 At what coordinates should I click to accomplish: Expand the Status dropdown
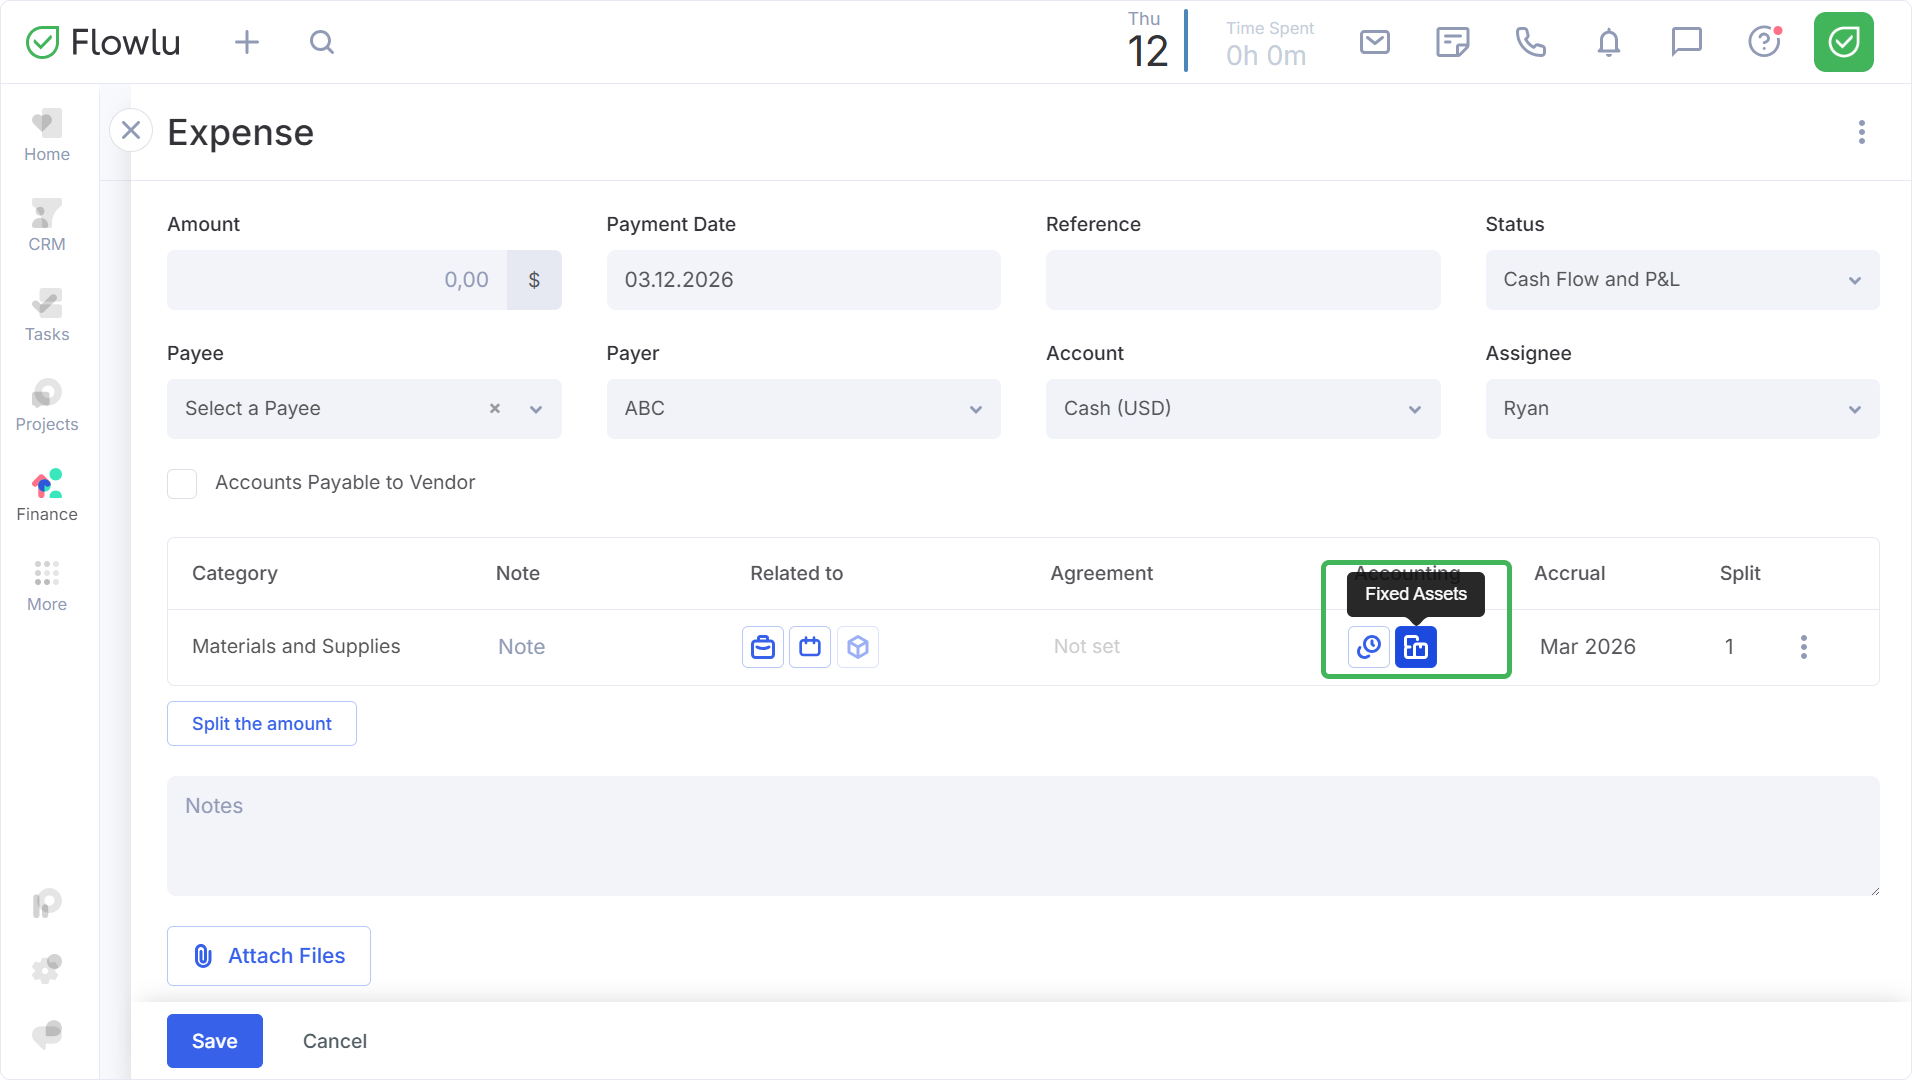point(1681,280)
